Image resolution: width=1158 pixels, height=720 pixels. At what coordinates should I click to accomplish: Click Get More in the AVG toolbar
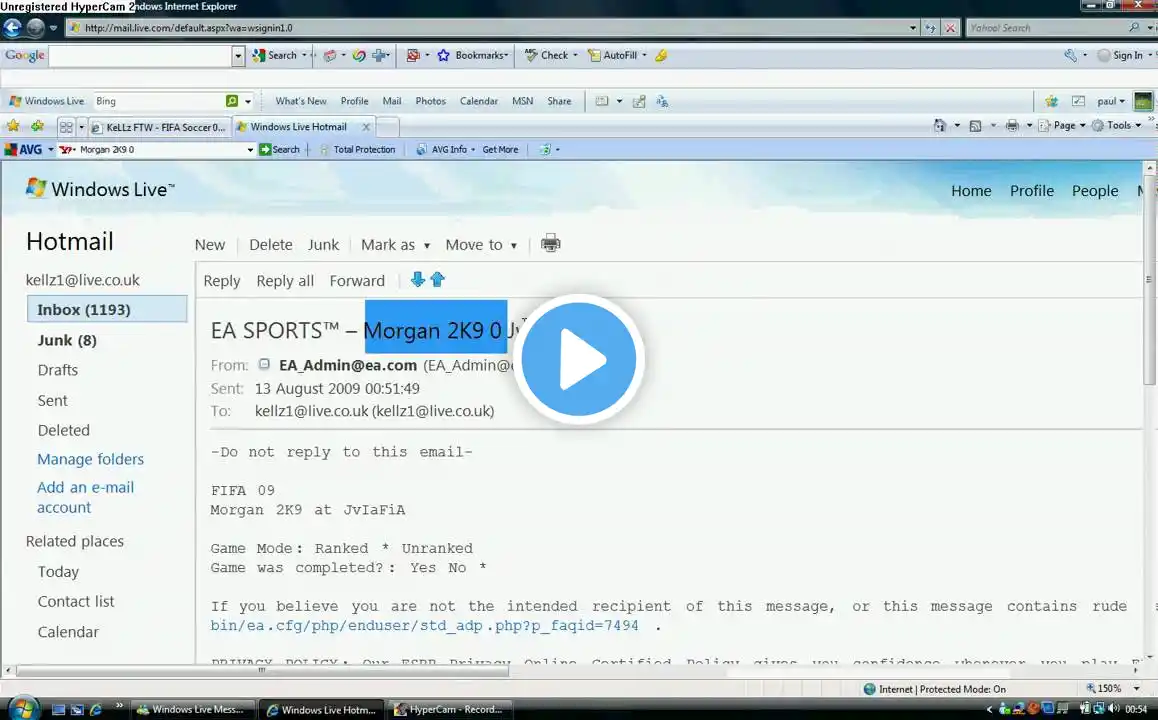coord(500,149)
